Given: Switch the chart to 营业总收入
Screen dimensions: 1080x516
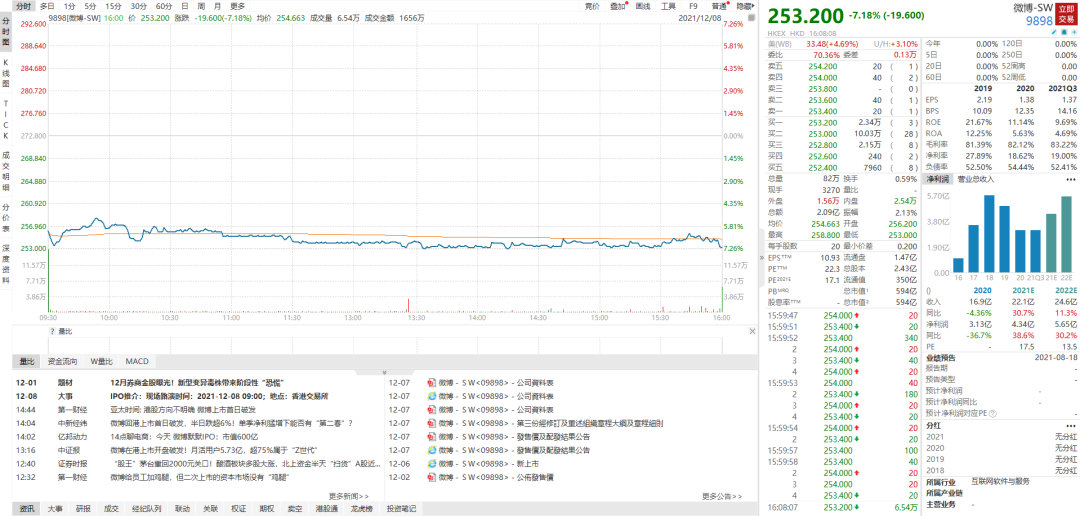Looking at the screenshot, I should click(975, 179).
